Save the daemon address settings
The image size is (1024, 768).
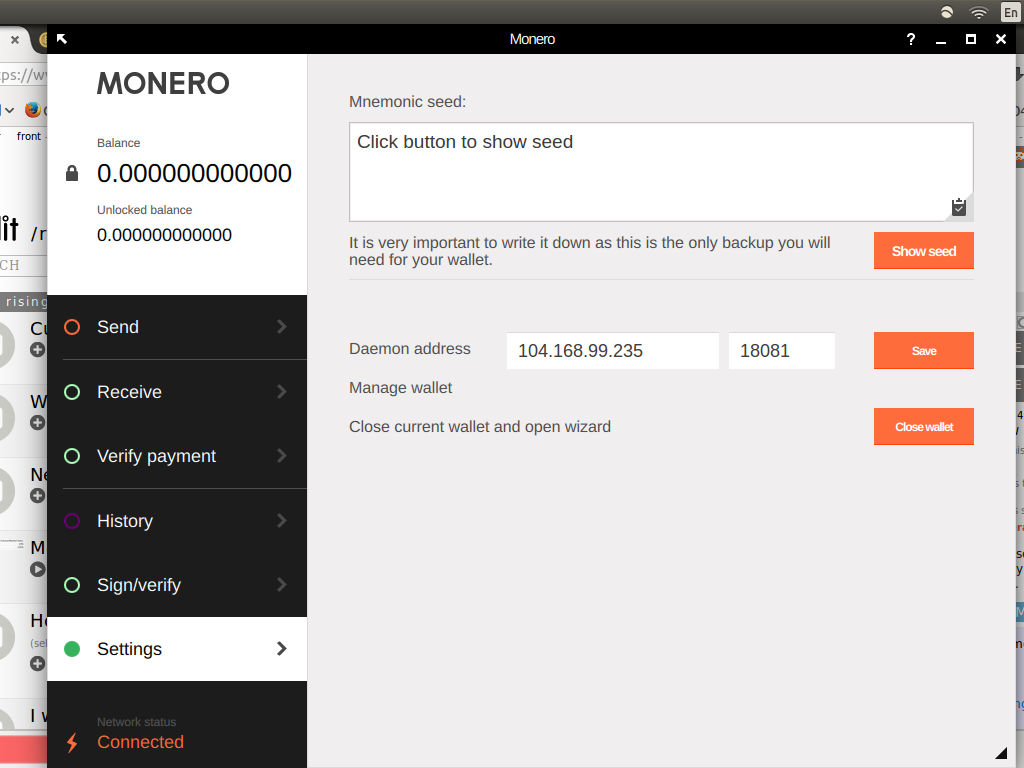(923, 351)
